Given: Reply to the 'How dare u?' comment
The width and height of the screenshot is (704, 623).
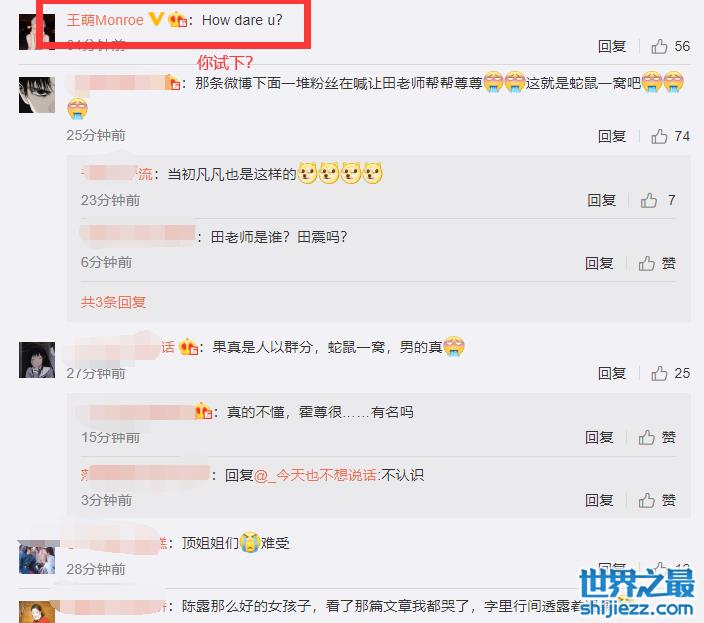Looking at the screenshot, I should pyautogui.click(x=612, y=46).
